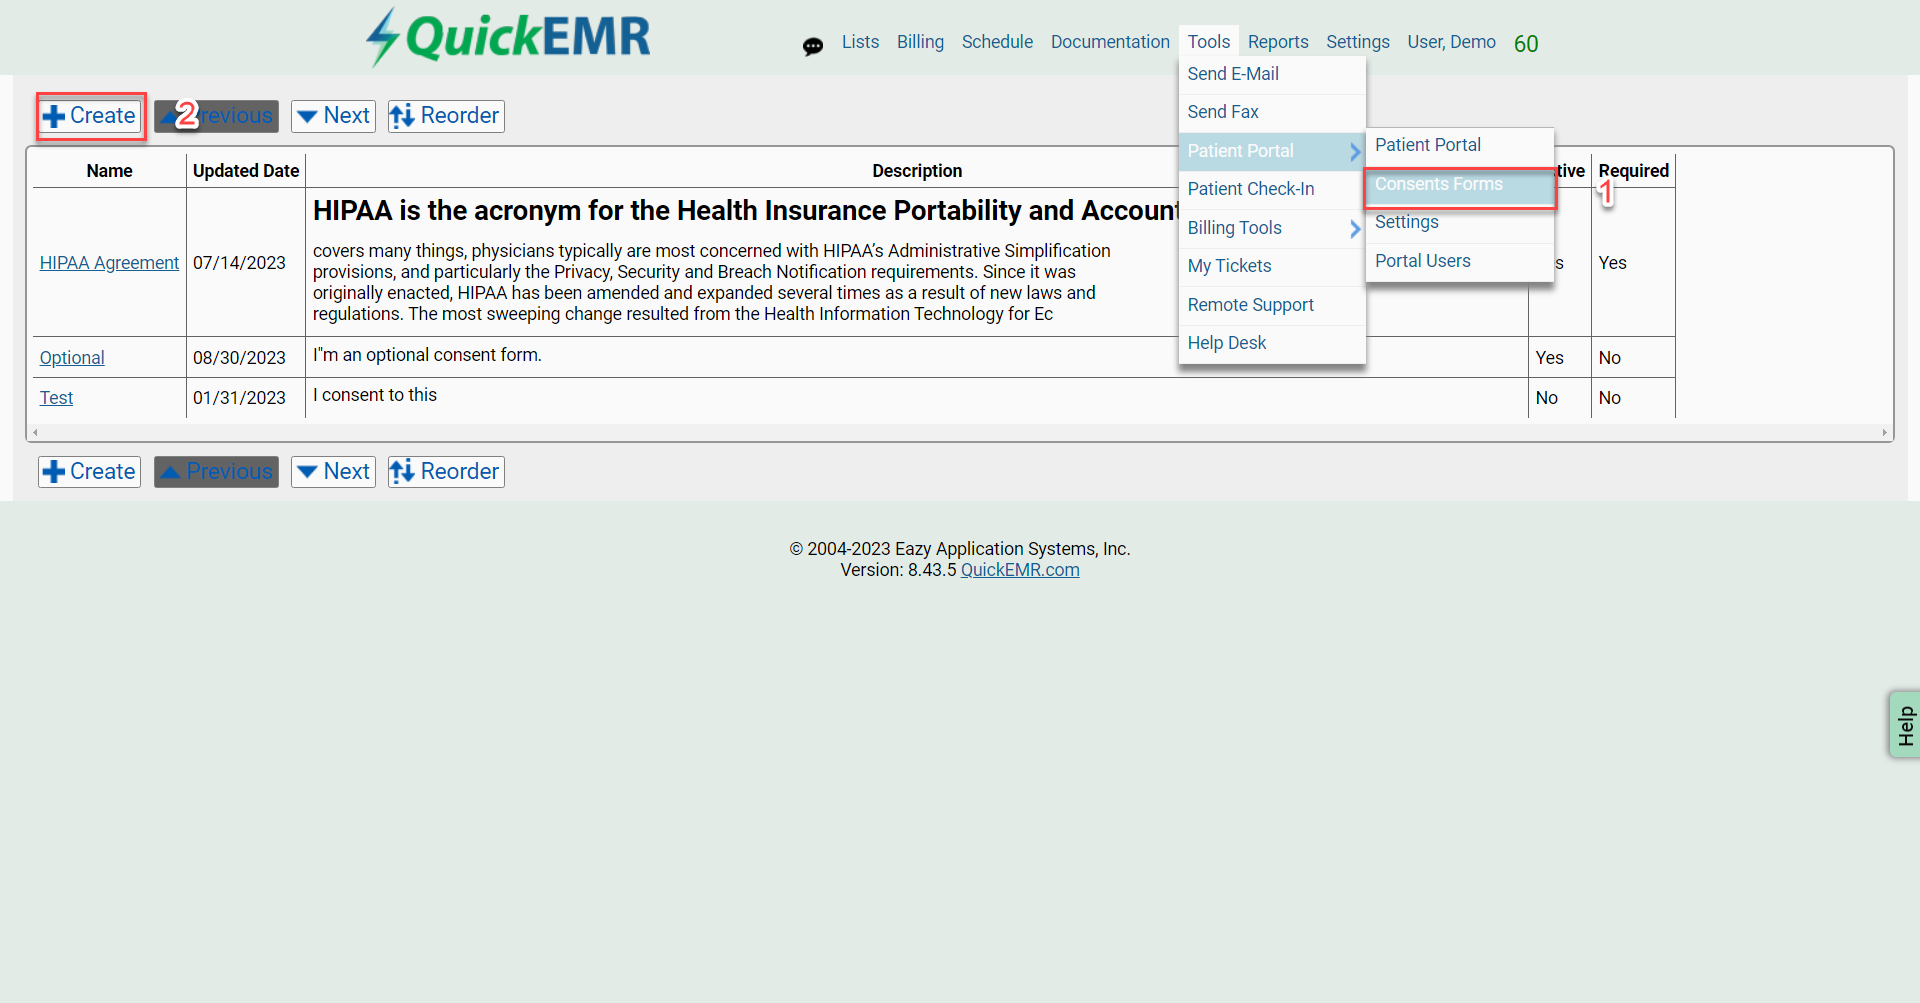Click the bottom Create button
This screenshot has height=1003, width=1920.
click(x=90, y=472)
